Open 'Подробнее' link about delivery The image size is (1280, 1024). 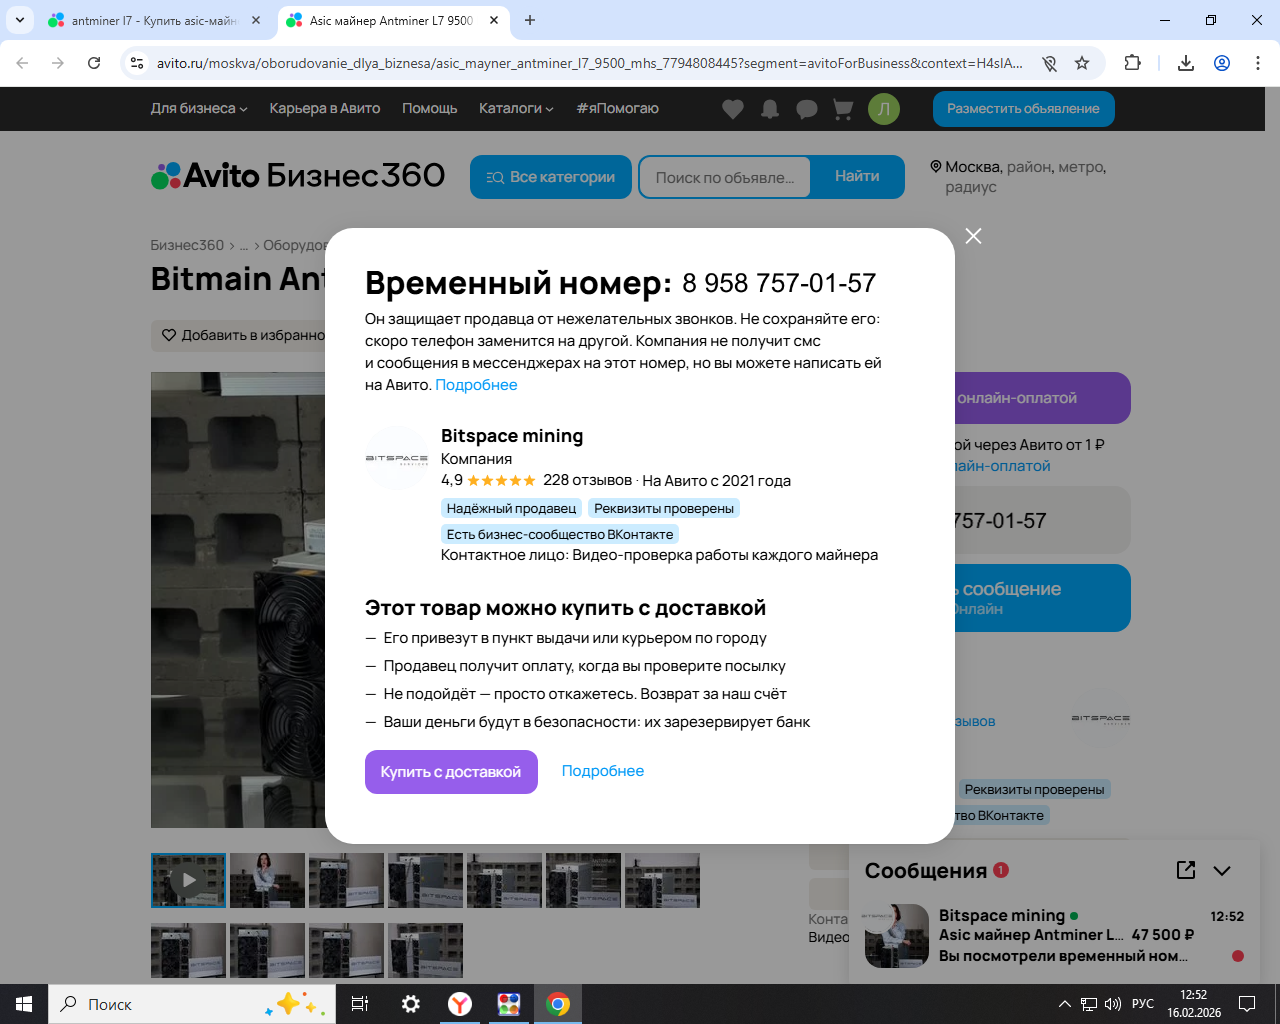pyautogui.click(x=603, y=771)
